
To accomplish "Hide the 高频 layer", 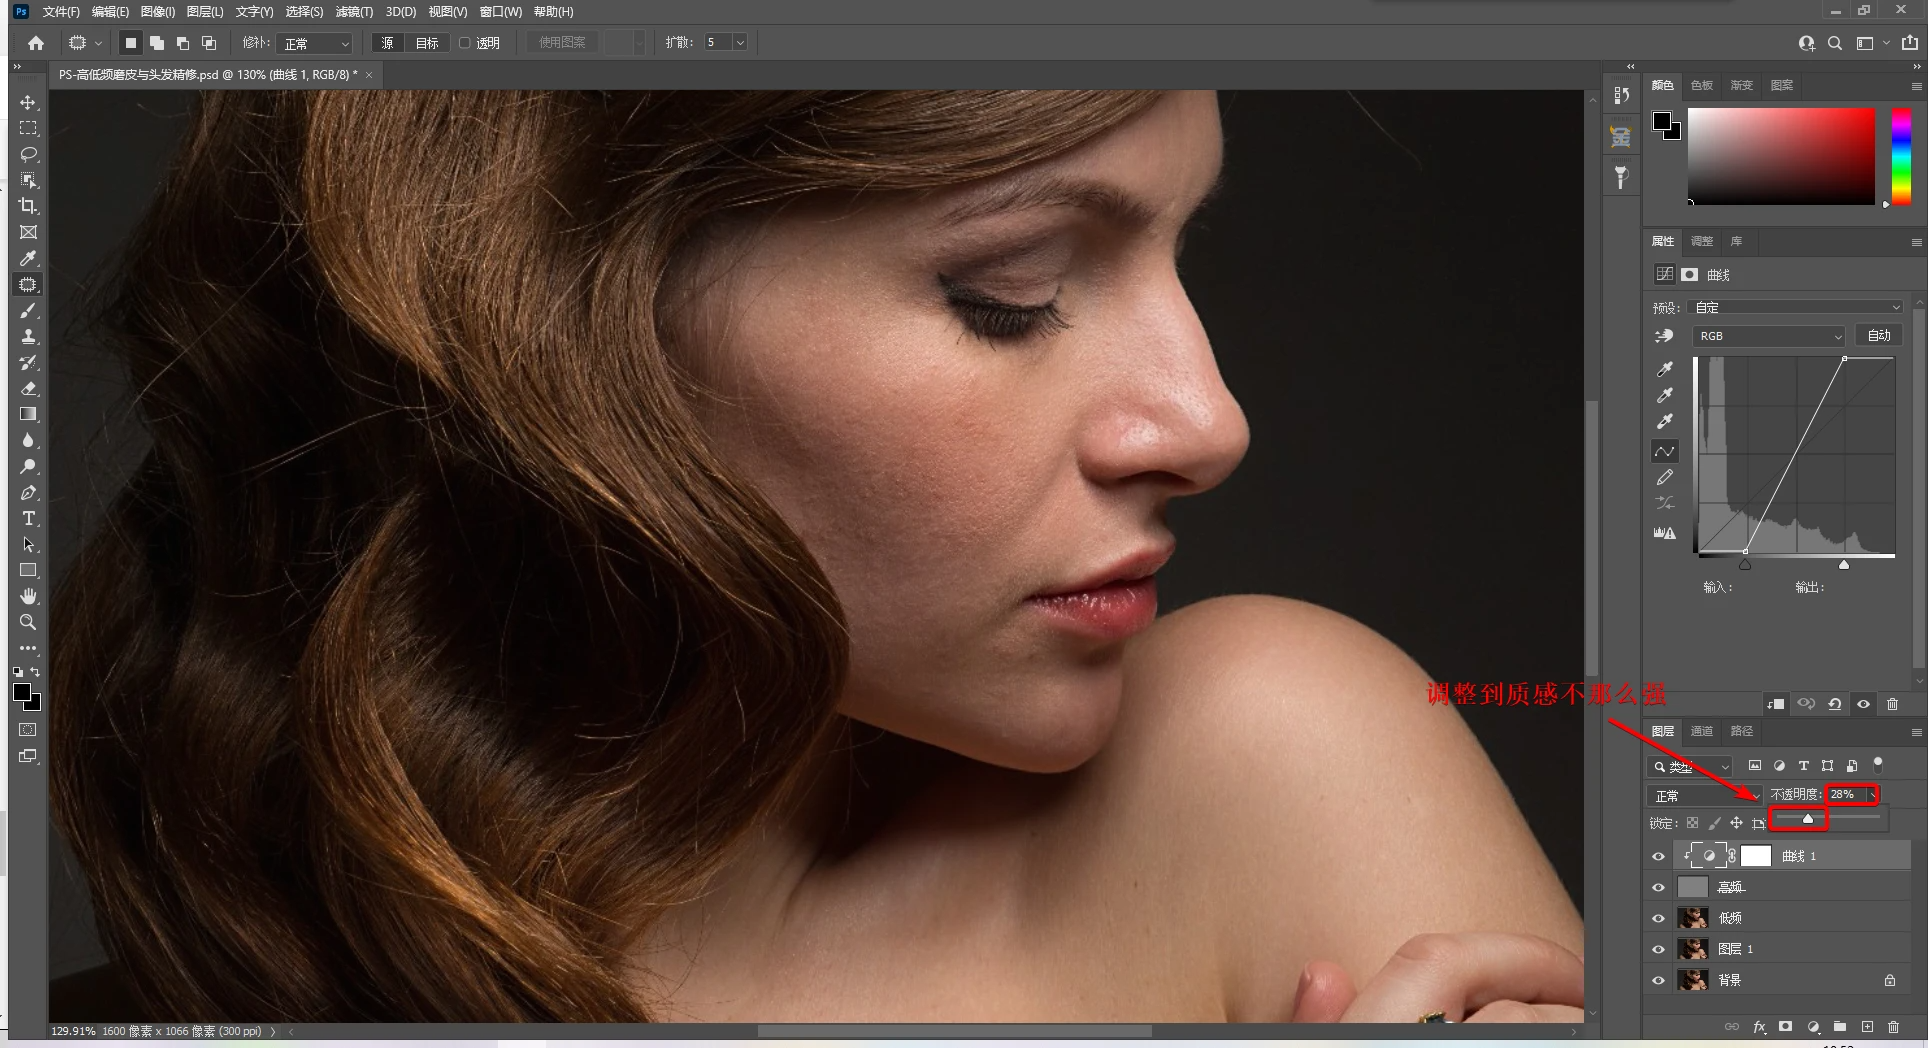I will (1658, 887).
